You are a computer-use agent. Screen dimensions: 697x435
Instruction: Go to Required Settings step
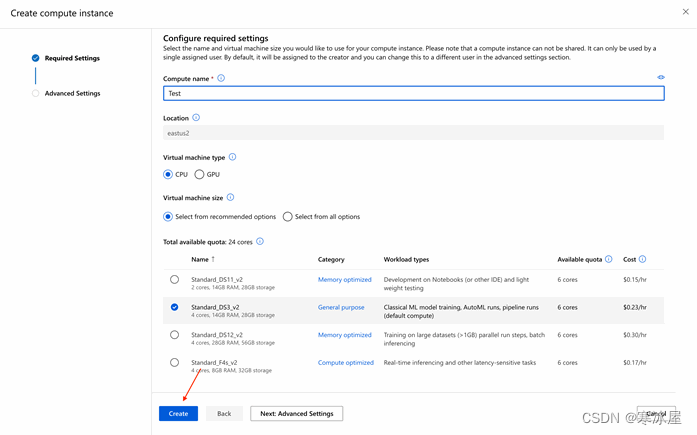72,58
